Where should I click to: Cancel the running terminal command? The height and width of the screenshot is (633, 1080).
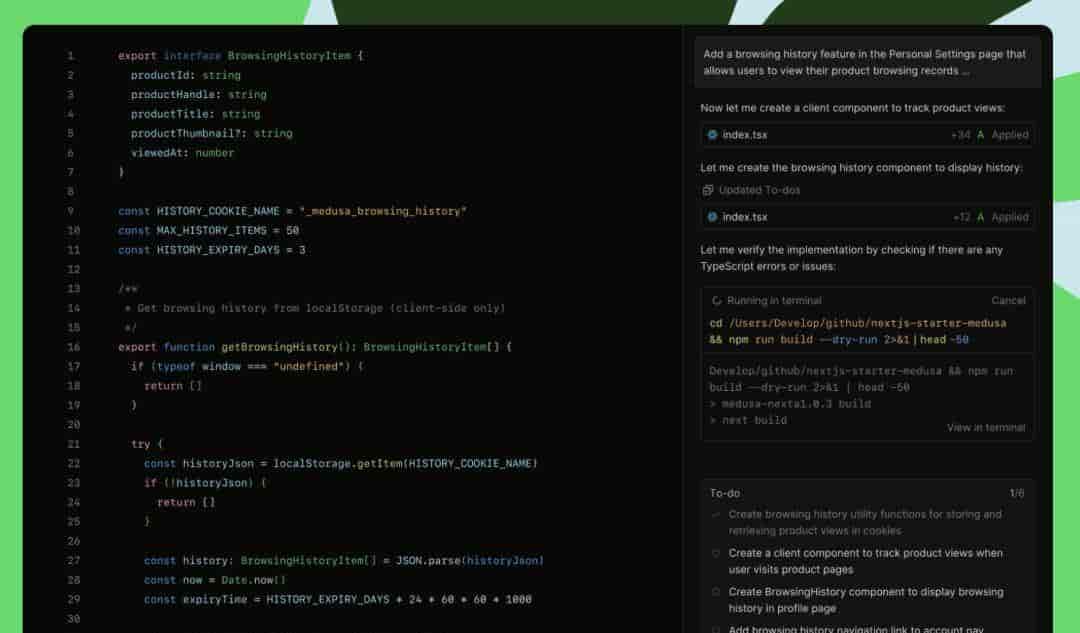pyautogui.click(x=1008, y=300)
